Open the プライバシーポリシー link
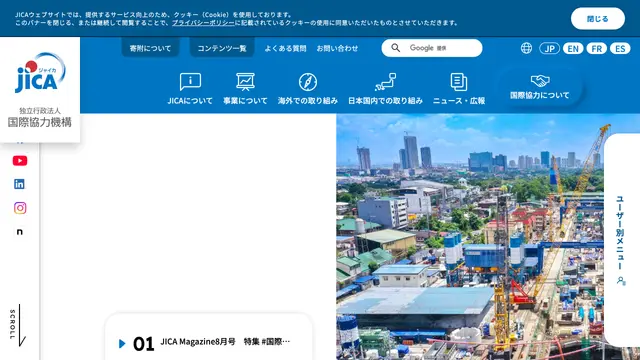640x360 pixels. tap(203, 23)
